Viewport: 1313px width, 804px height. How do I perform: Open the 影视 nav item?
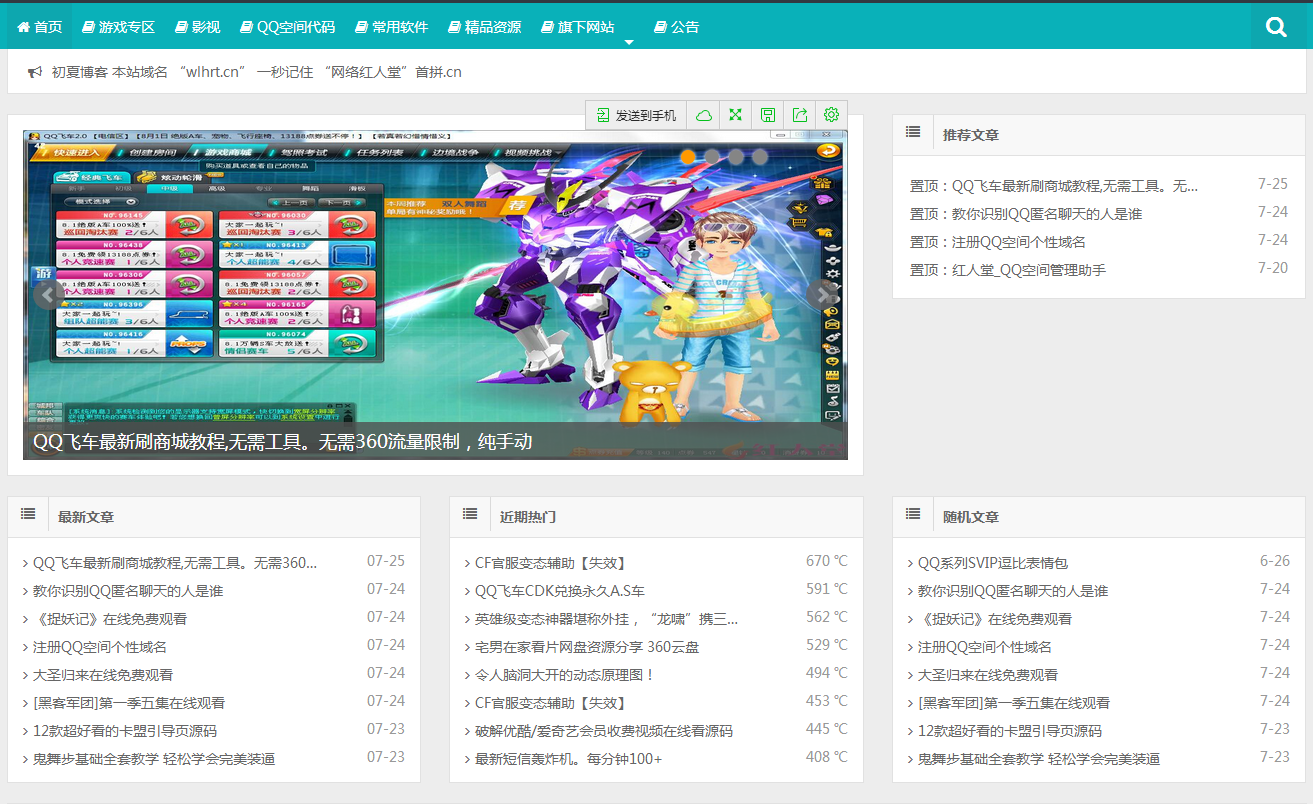click(198, 27)
